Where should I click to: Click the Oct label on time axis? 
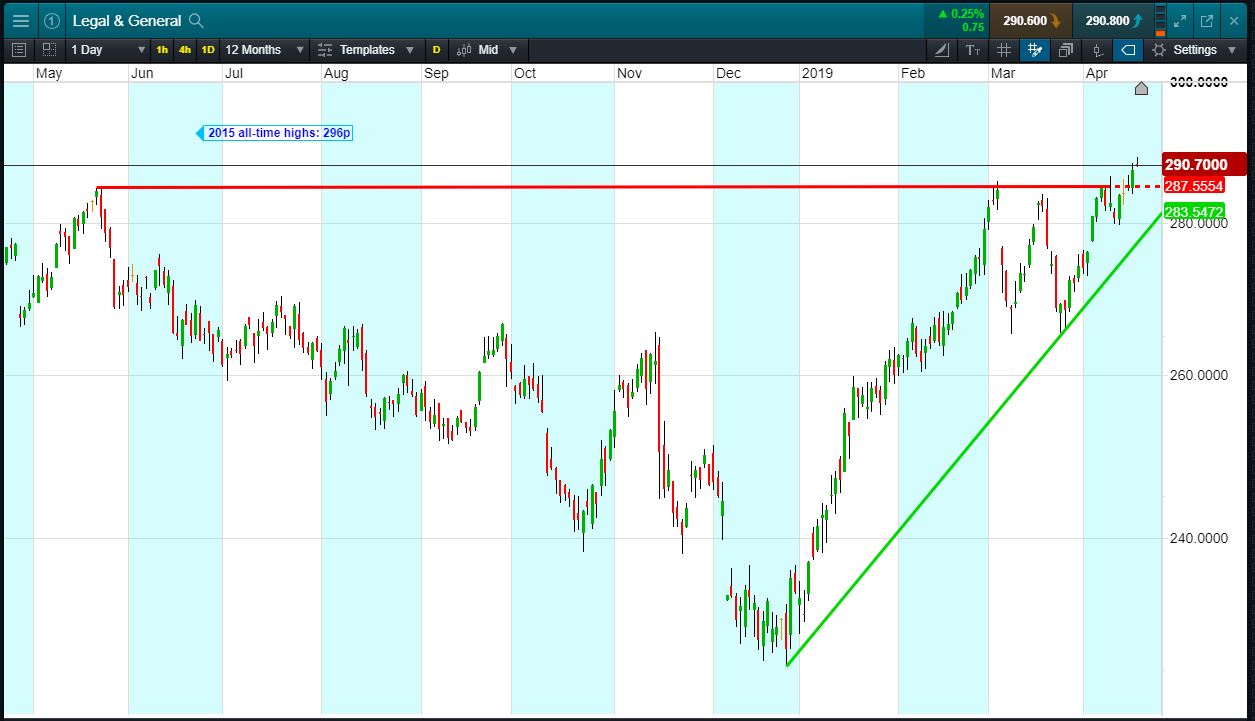pos(525,73)
